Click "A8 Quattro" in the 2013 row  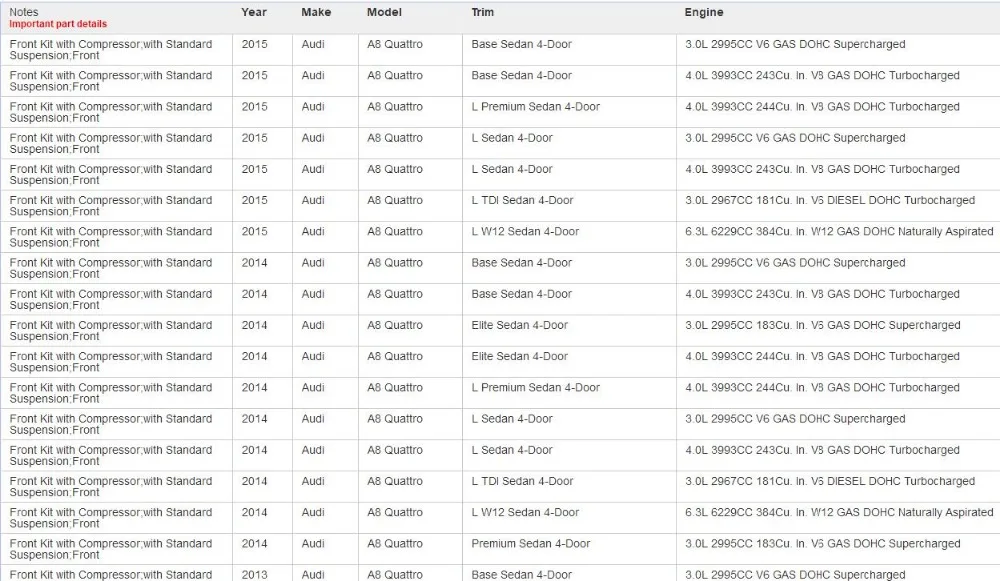point(395,575)
